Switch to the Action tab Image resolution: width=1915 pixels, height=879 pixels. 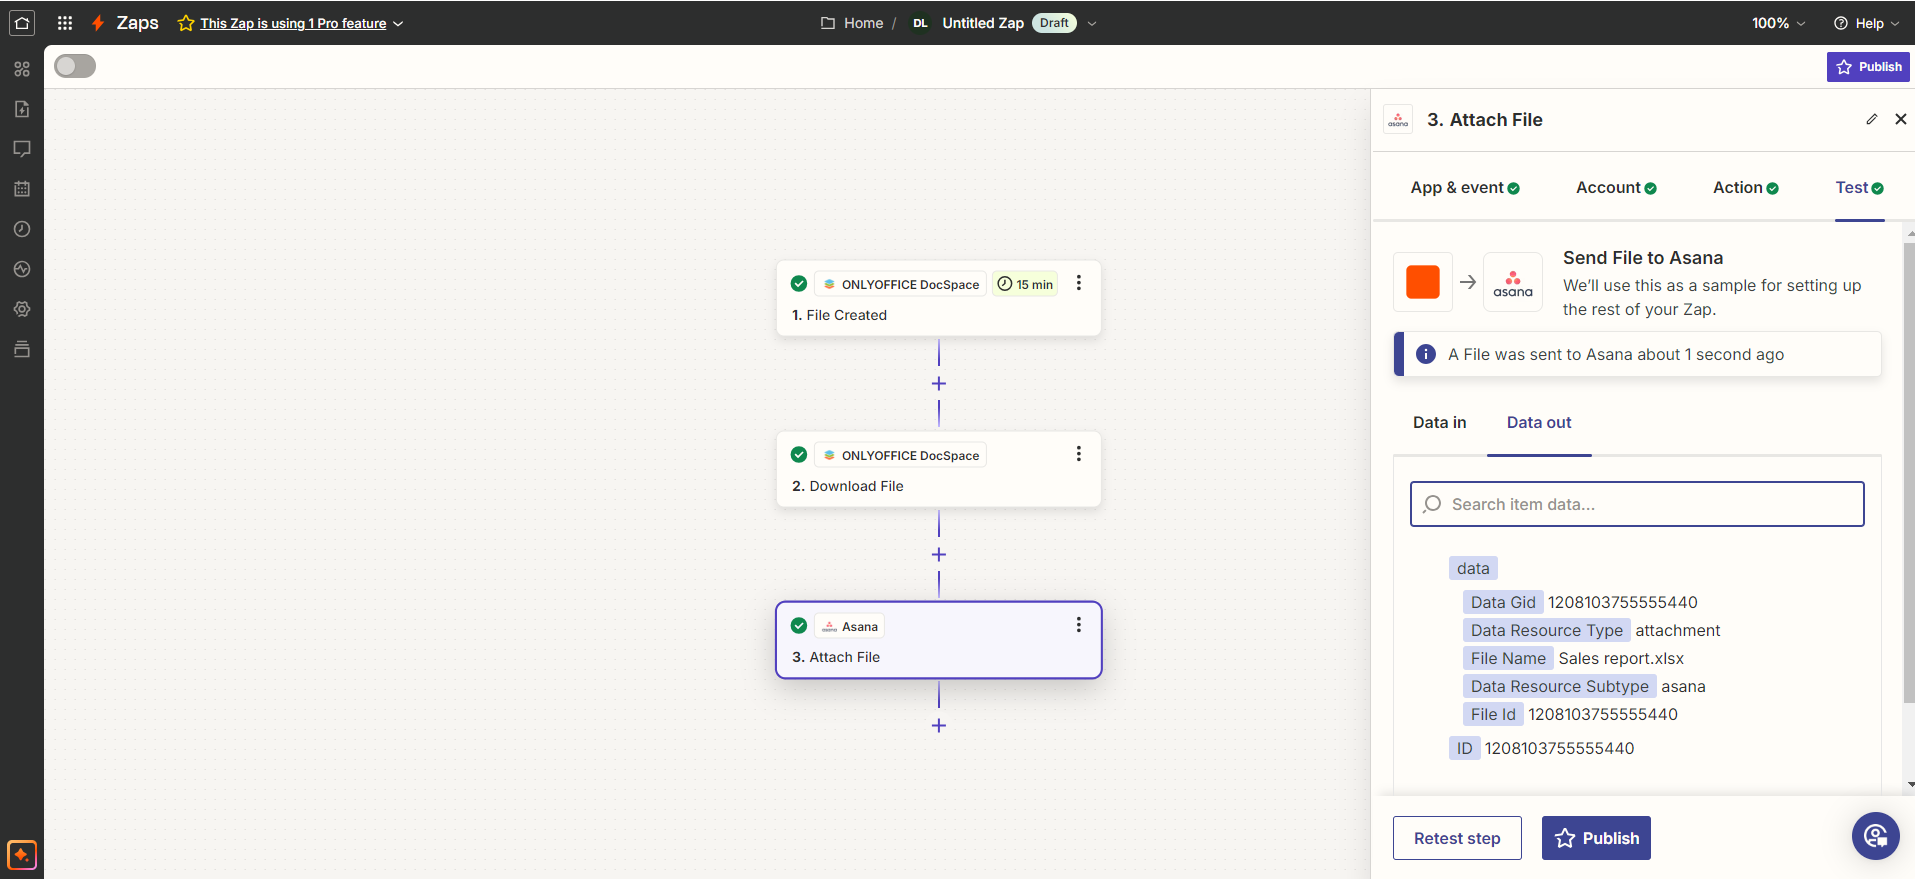(x=1745, y=187)
